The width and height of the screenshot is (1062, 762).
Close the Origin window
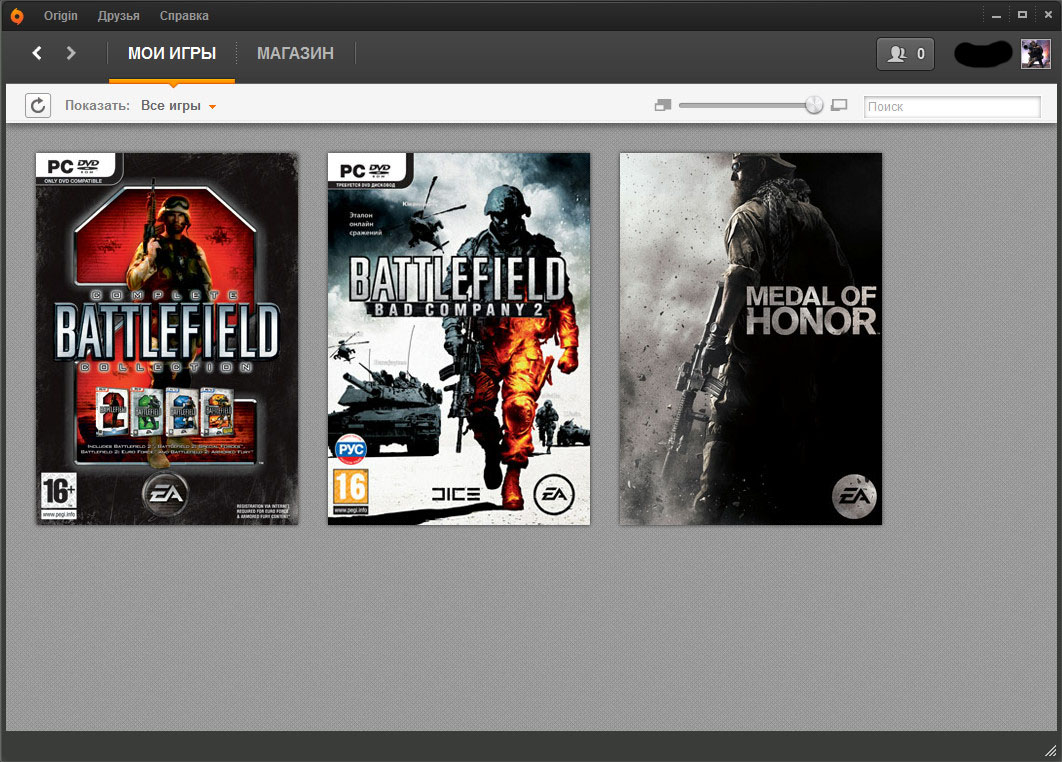pyautogui.click(x=1048, y=15)
